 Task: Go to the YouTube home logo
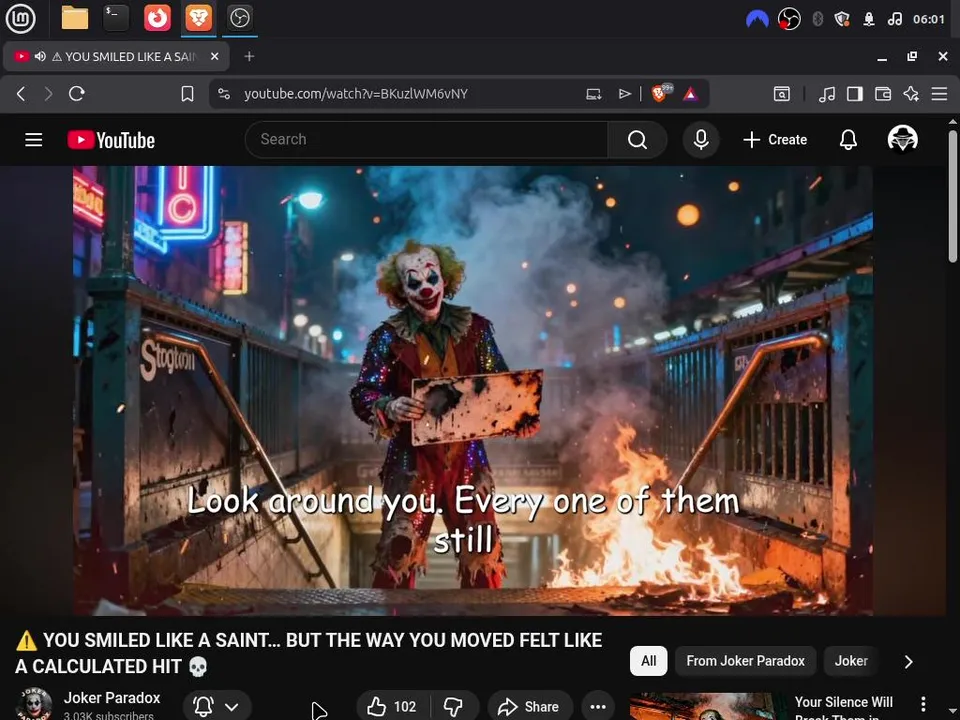click(111, 140)
